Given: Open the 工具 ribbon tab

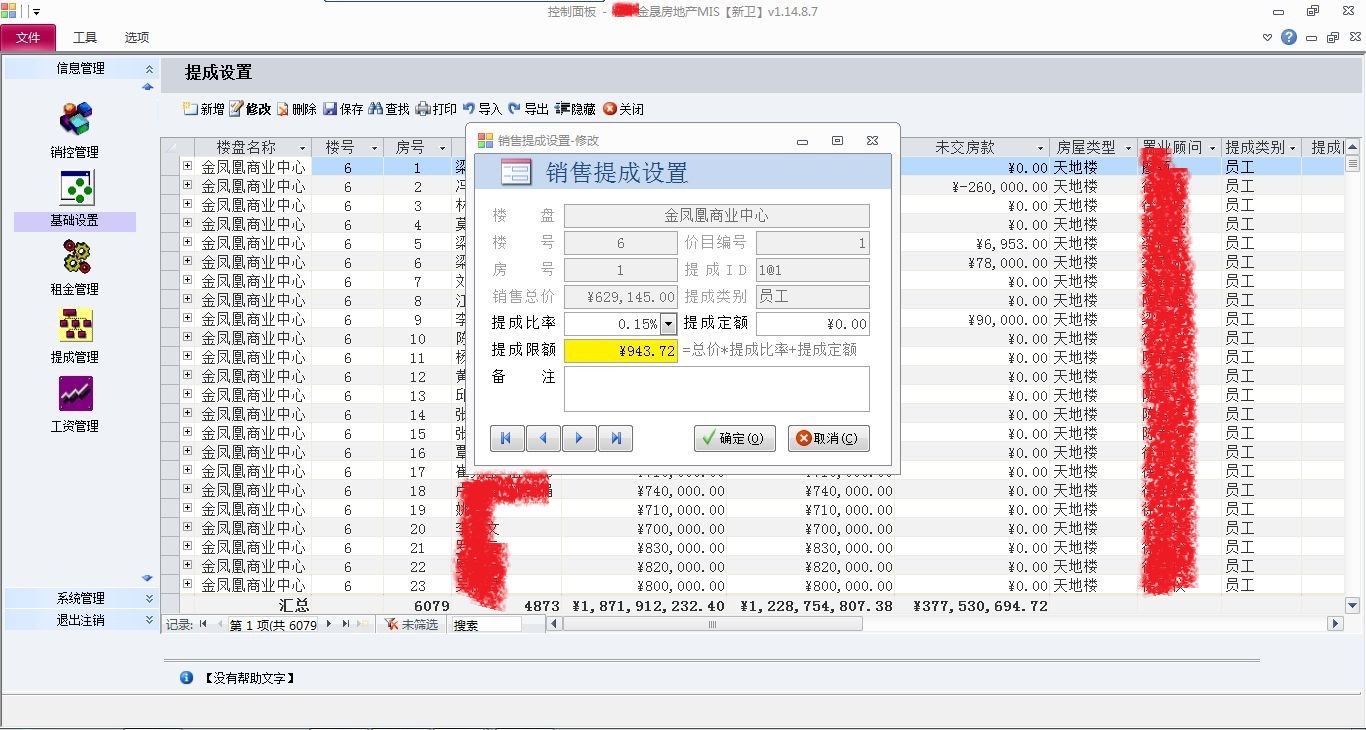Looking at the screenshot, I should tap(85, 37).
